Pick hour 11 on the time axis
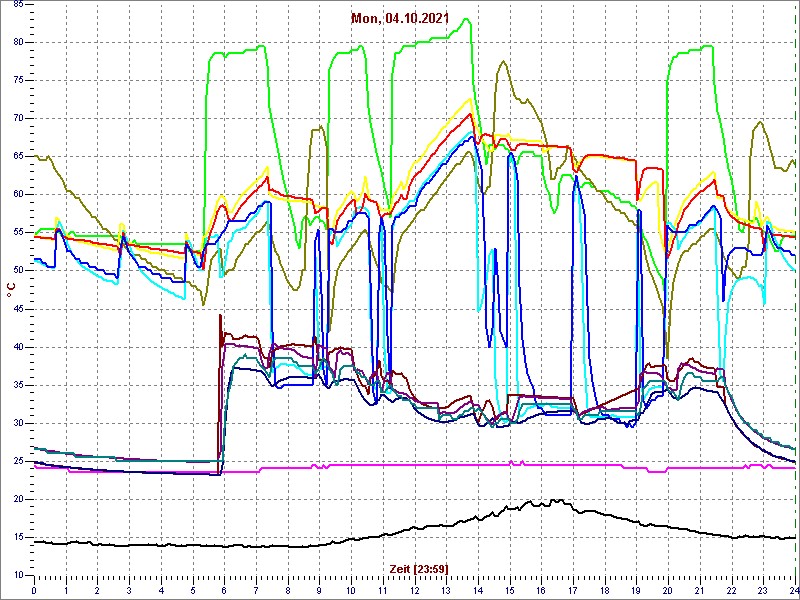800x600 pixels. click(x=383, y=591)
